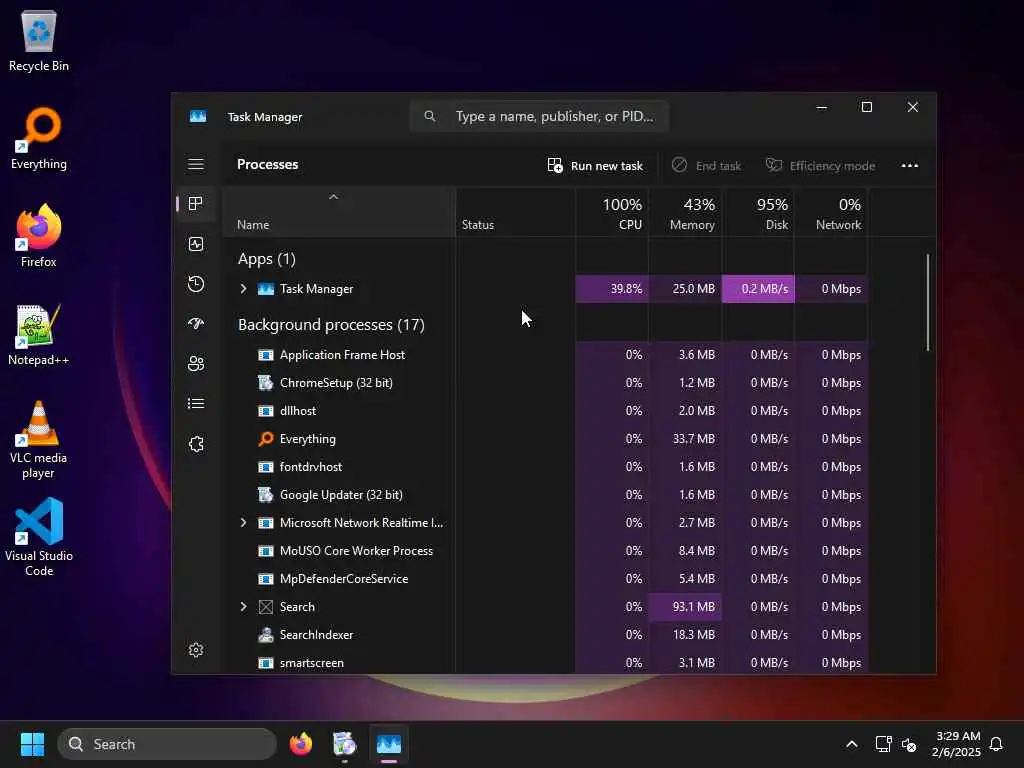Viewport: 1024px width, 768px height.
Task: Select the Everything desktop shortcut
Action: 39,138
